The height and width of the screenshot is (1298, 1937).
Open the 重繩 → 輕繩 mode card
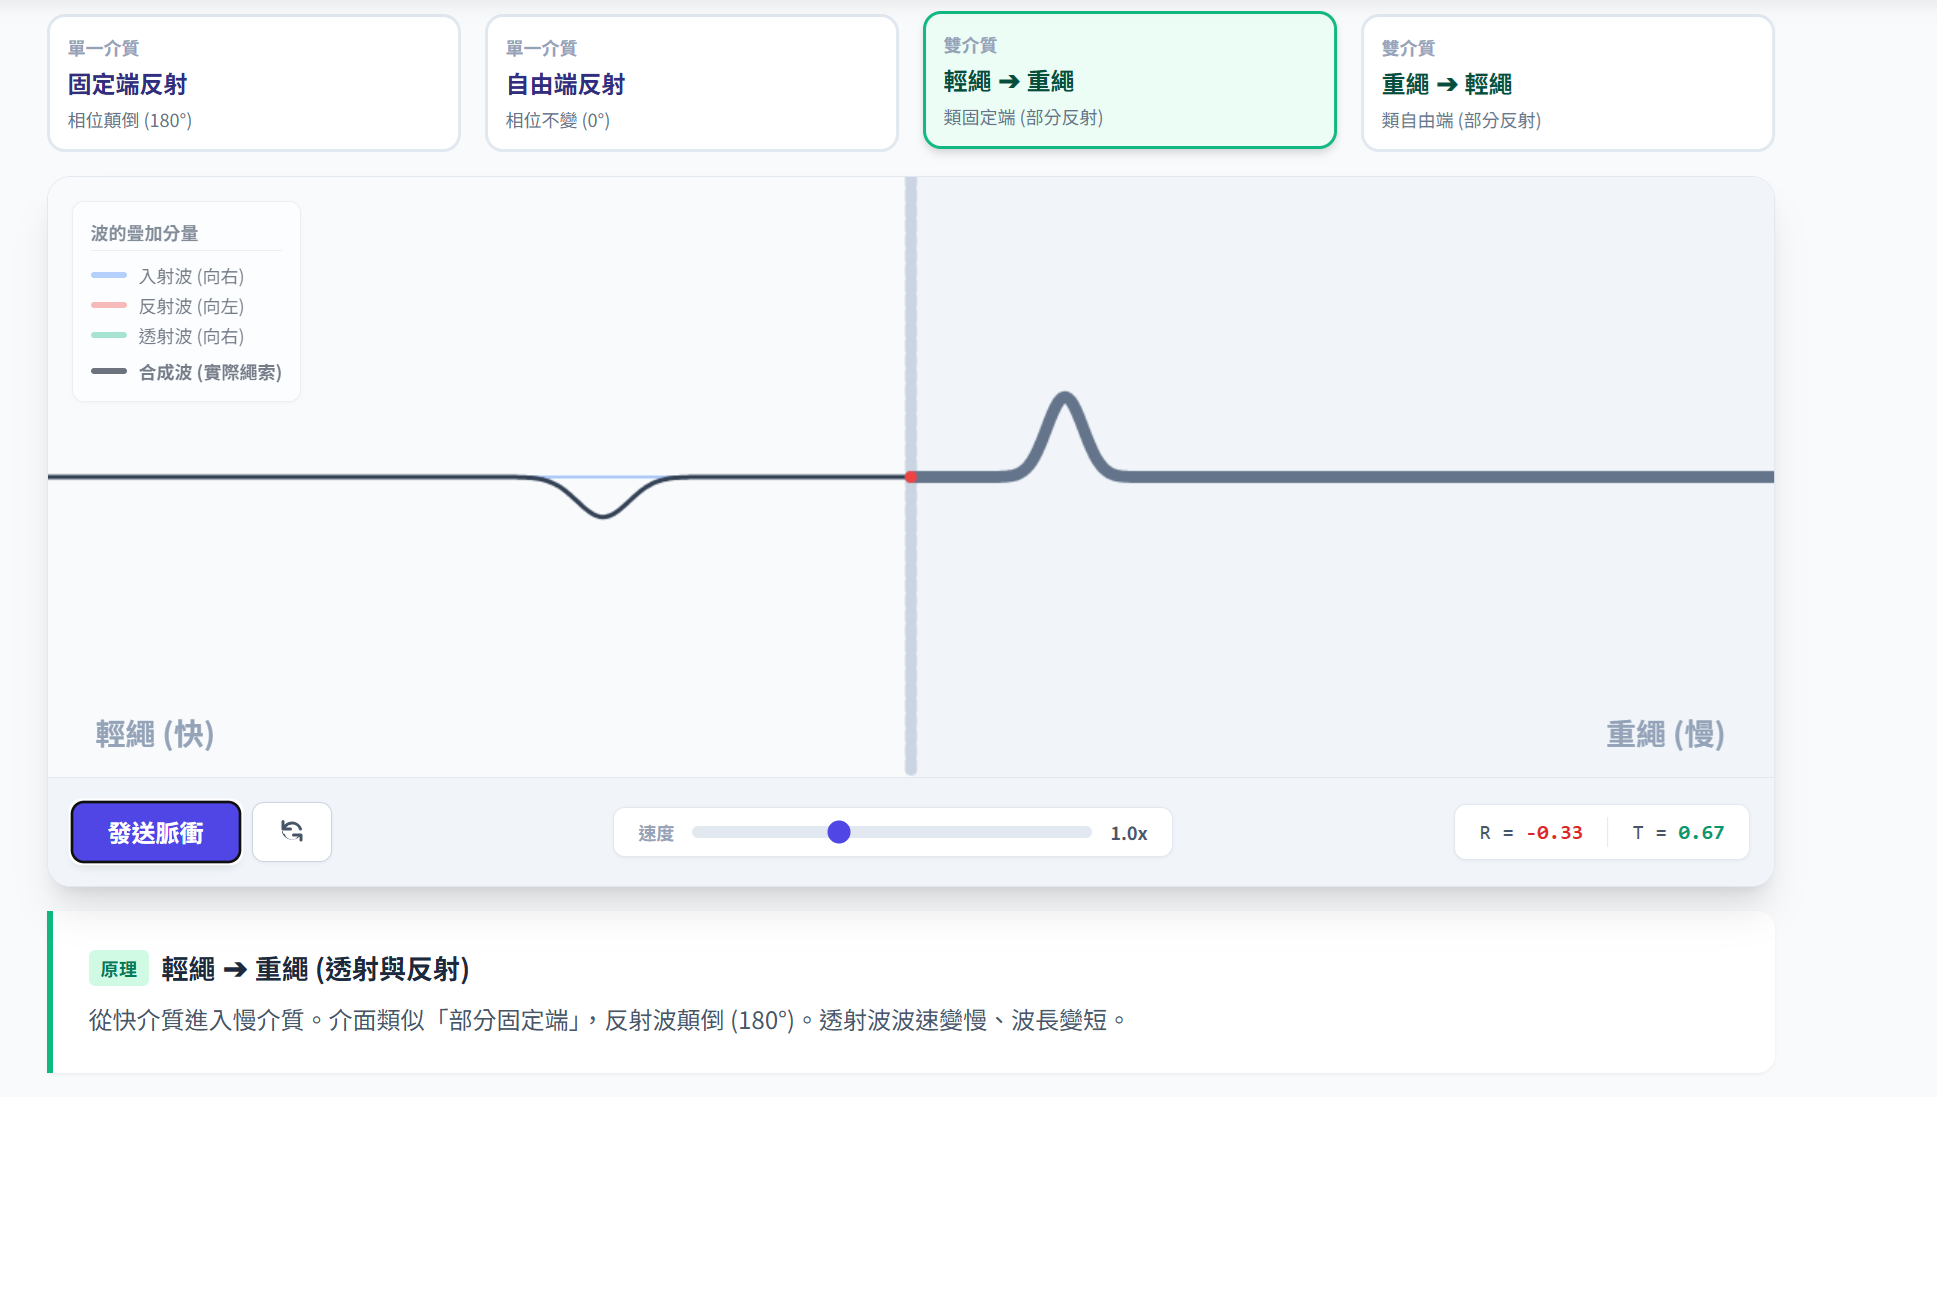[1567, 83]
